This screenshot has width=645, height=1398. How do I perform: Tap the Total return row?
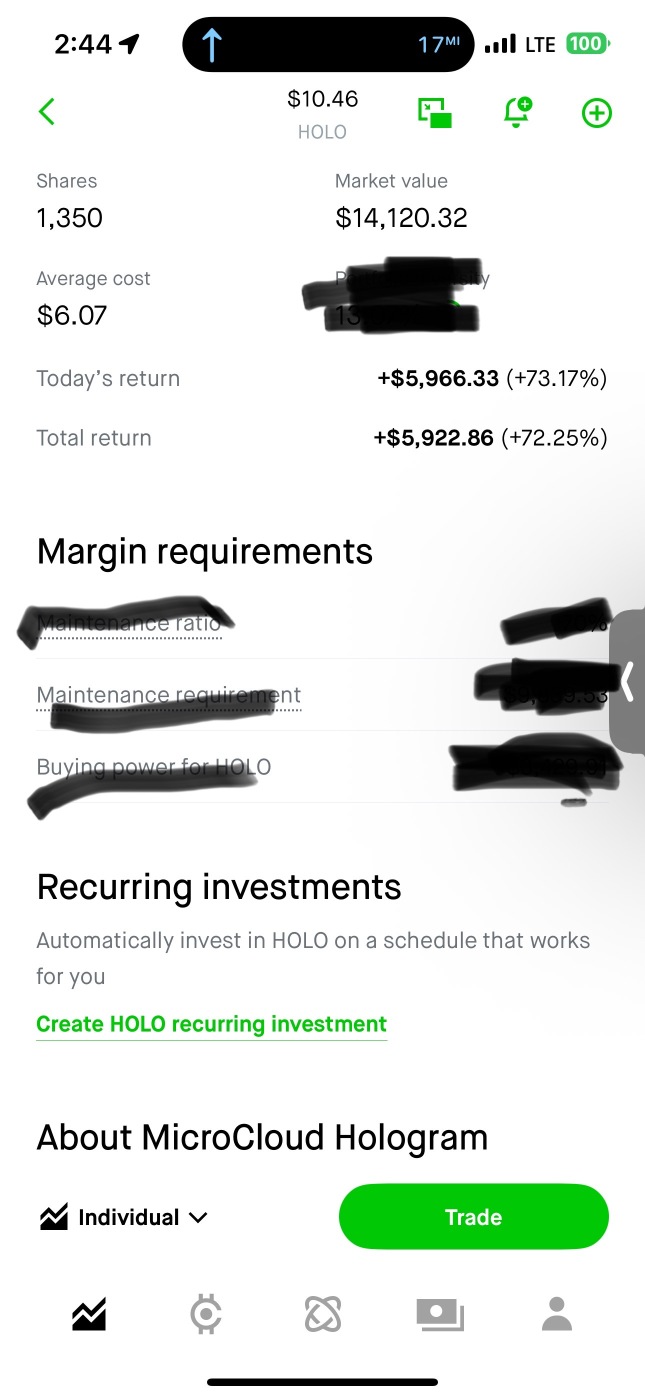point(322,438)
